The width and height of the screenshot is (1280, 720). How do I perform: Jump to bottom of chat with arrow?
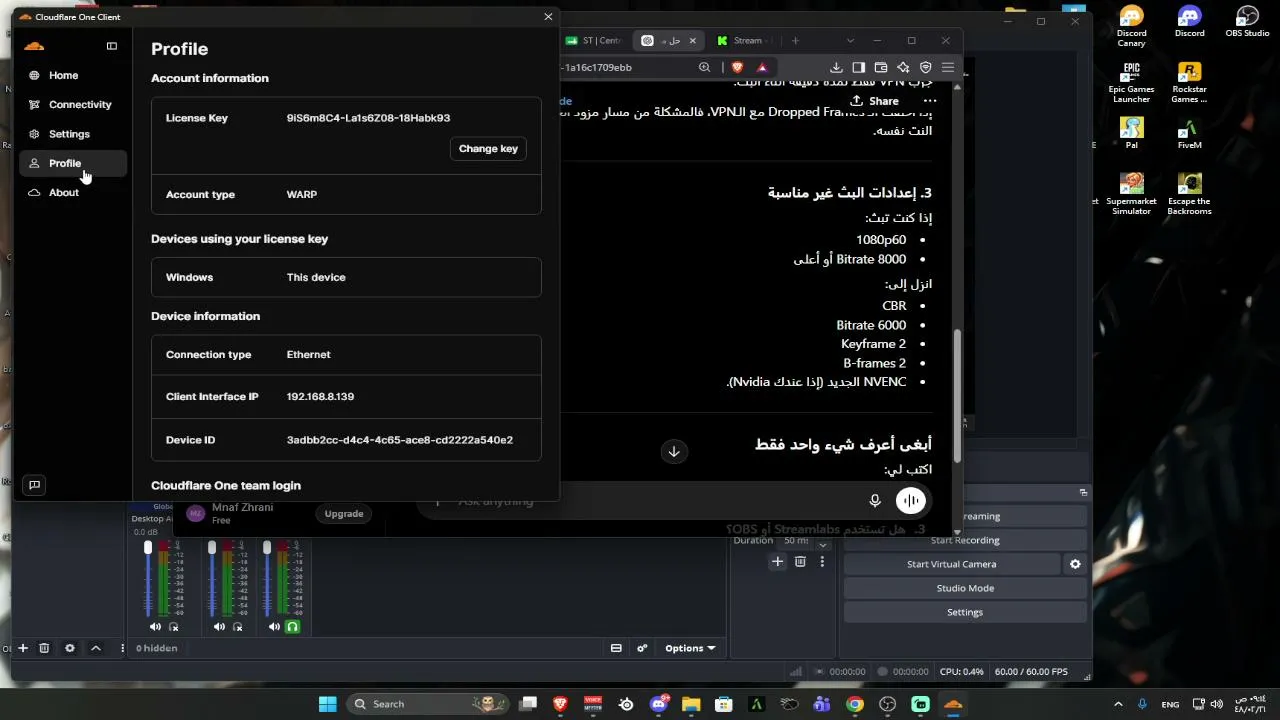click(674, 451)
